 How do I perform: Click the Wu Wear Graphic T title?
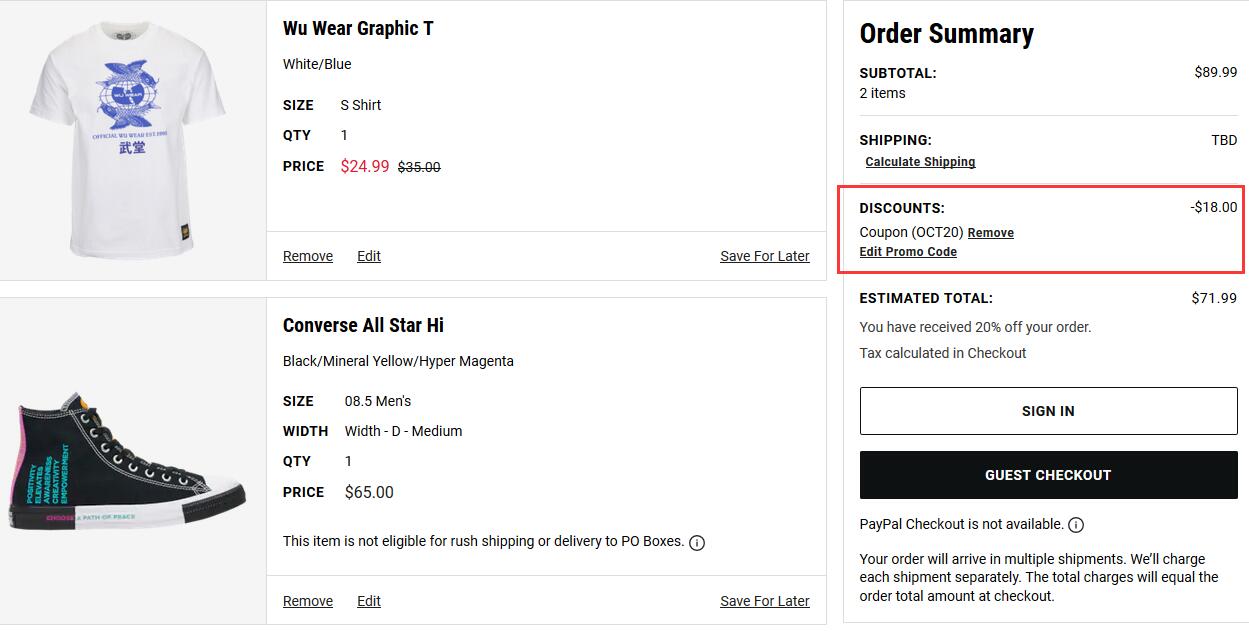(358, 28)
